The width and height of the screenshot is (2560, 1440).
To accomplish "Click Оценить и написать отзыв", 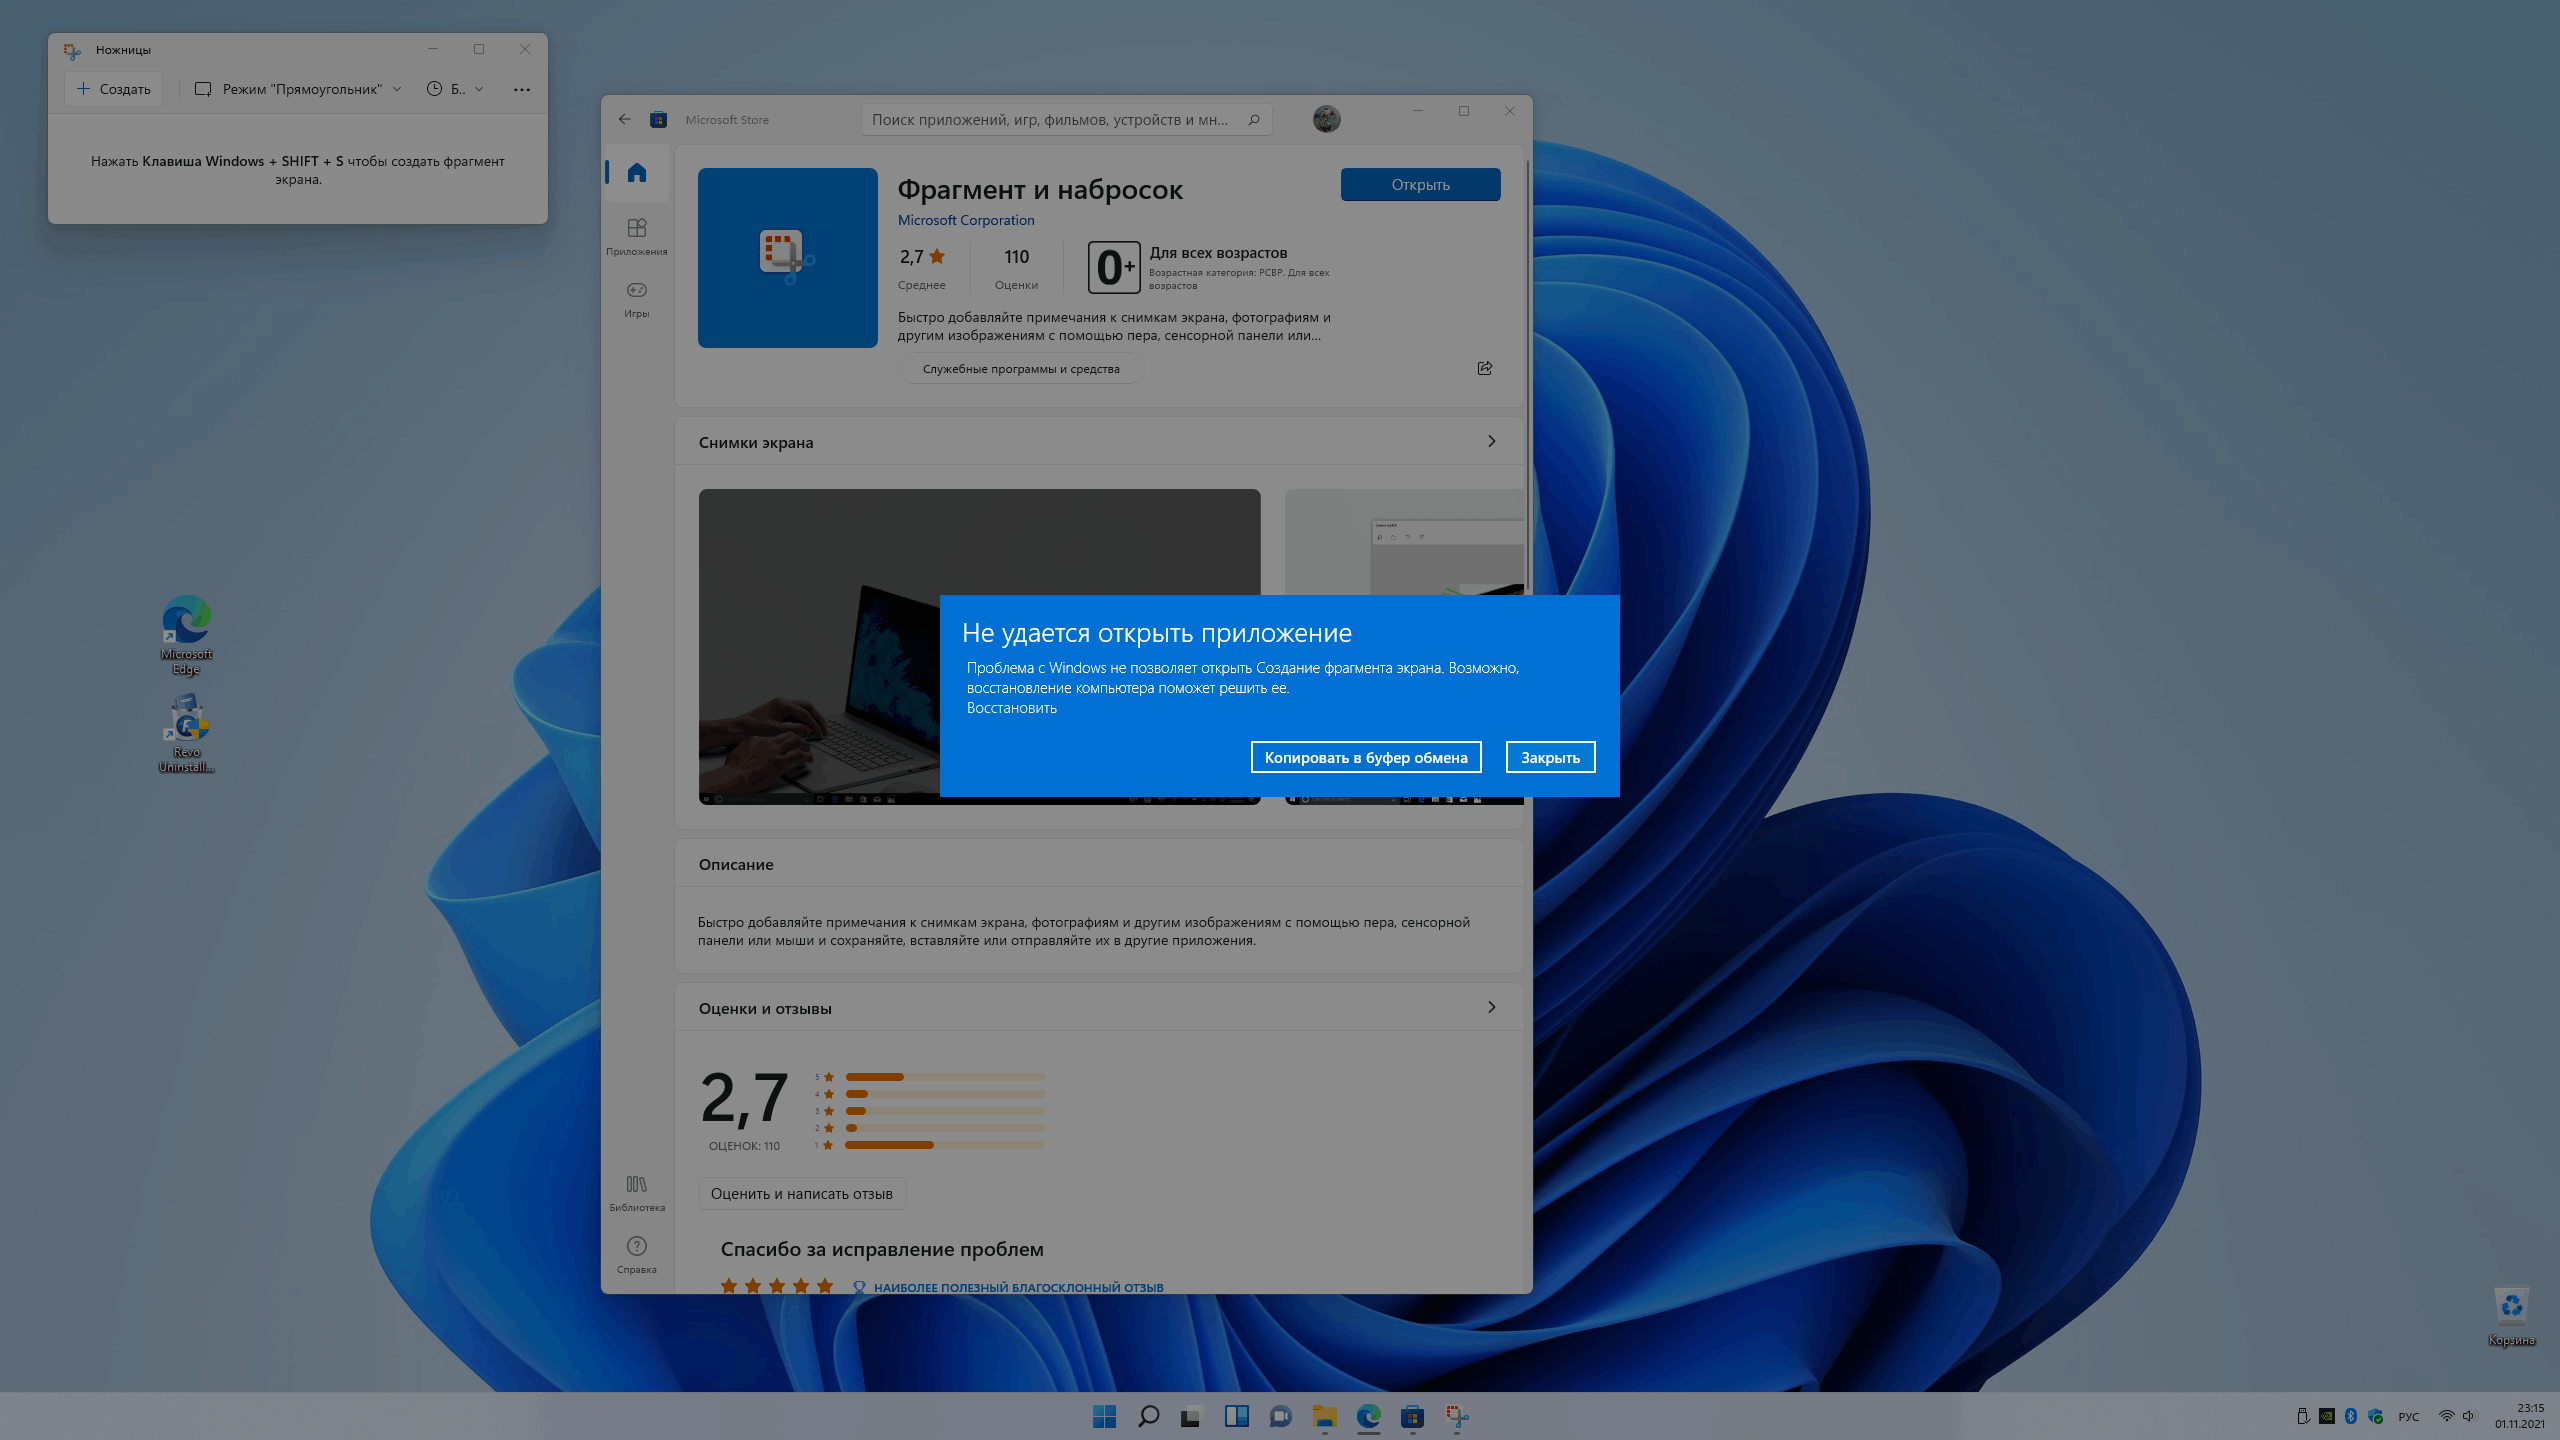I will 802,1193.
